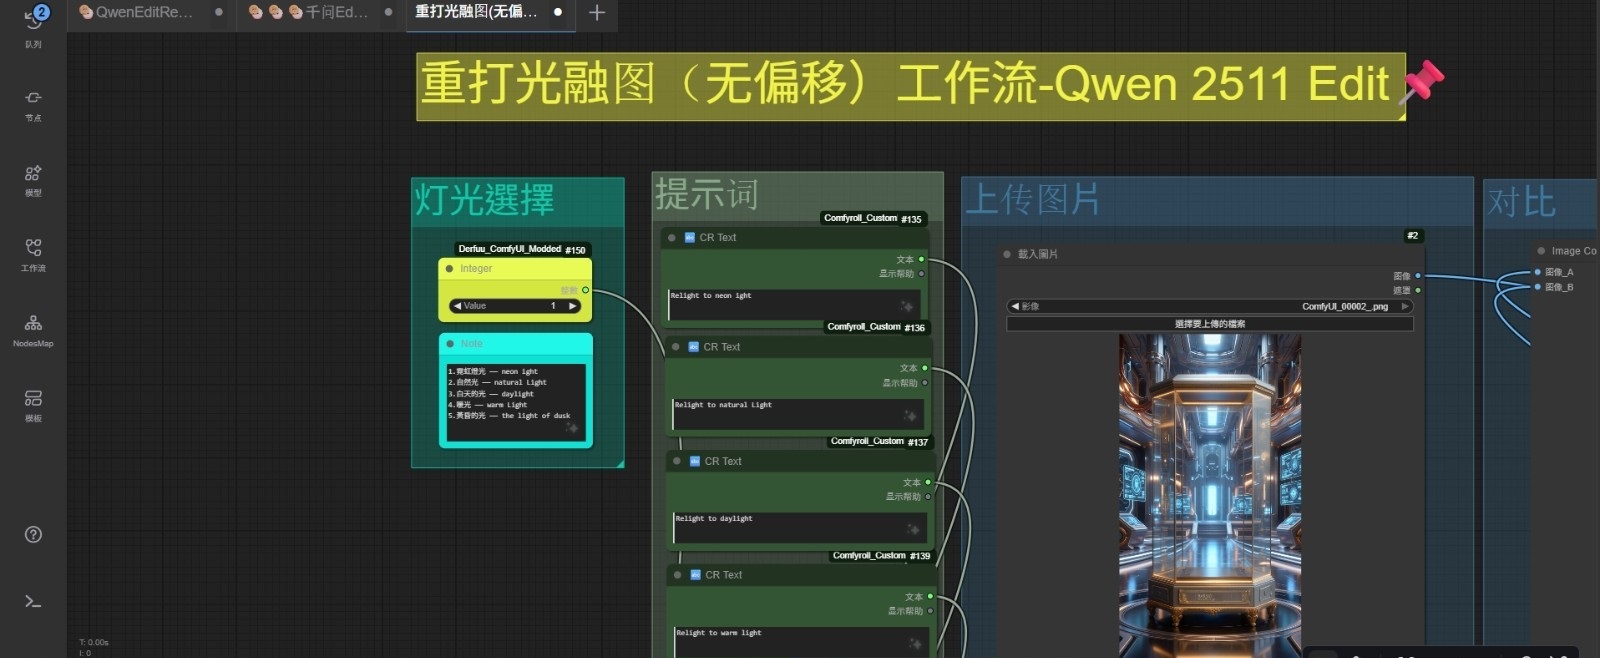Toggle the bottom console terminal icon
The height and width of the screenshot is (658, 1600).
33,601
